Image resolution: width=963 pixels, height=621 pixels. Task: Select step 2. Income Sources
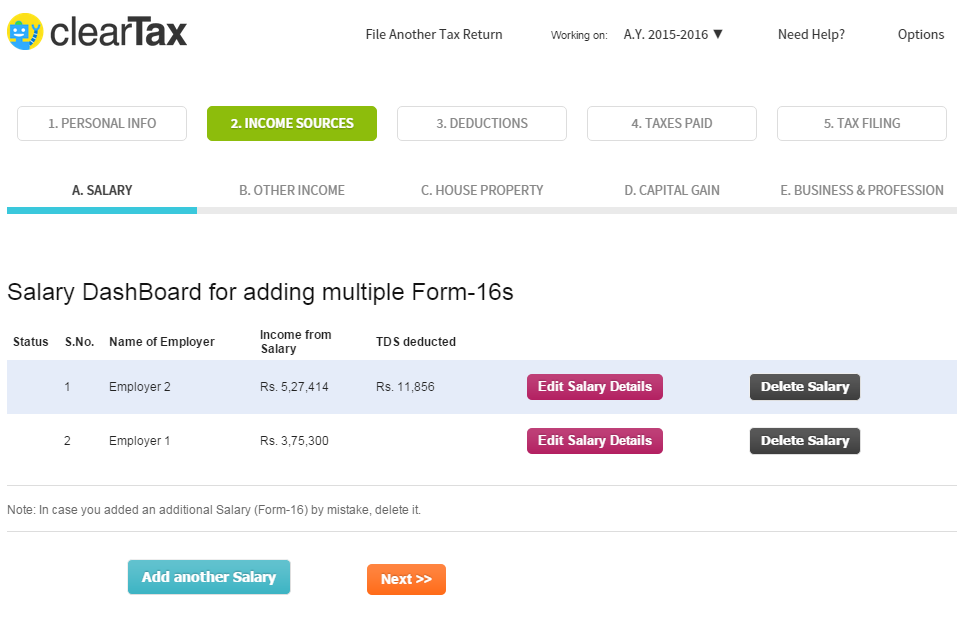pos(292,123)
